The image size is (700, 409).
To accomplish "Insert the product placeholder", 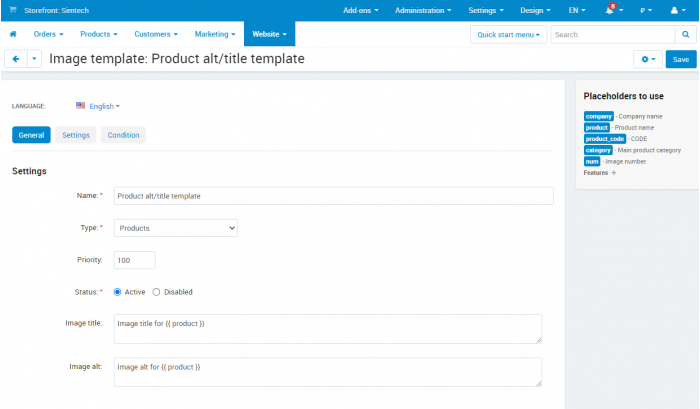I will 596,128.
